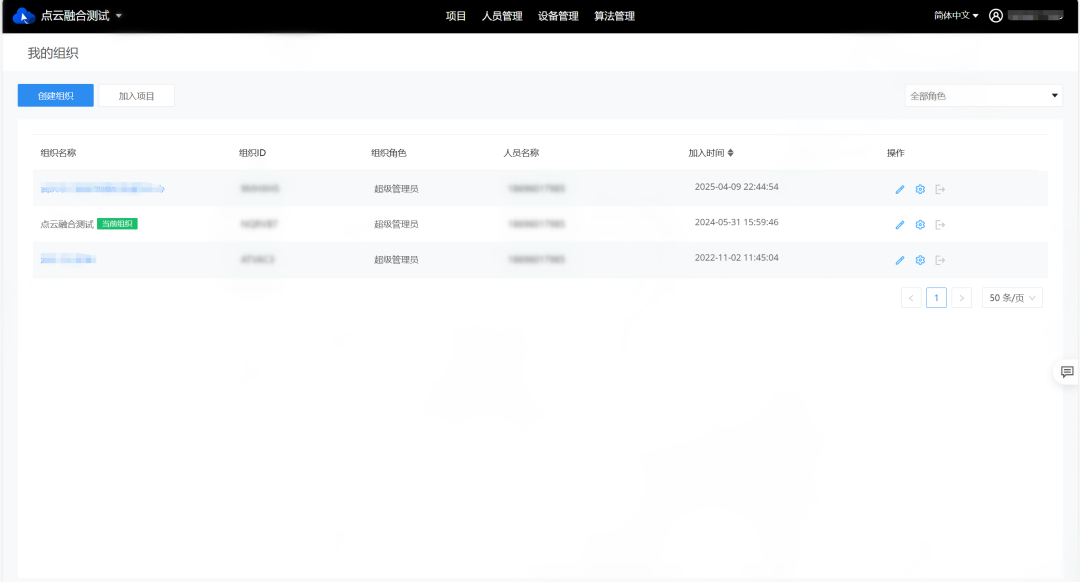The height and width of the screenshot is (582, 1080).
Task: Click the 人员名称 column header
Action: pyautogui.click(x=521, y=153)
